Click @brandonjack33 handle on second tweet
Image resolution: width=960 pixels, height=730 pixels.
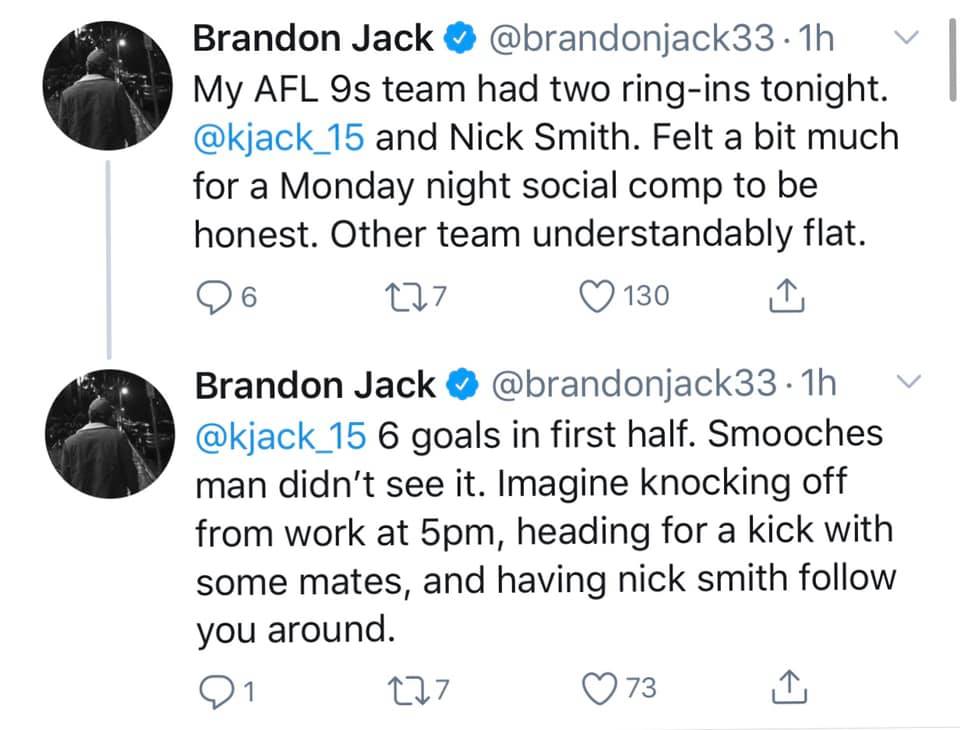coord(634,384)
